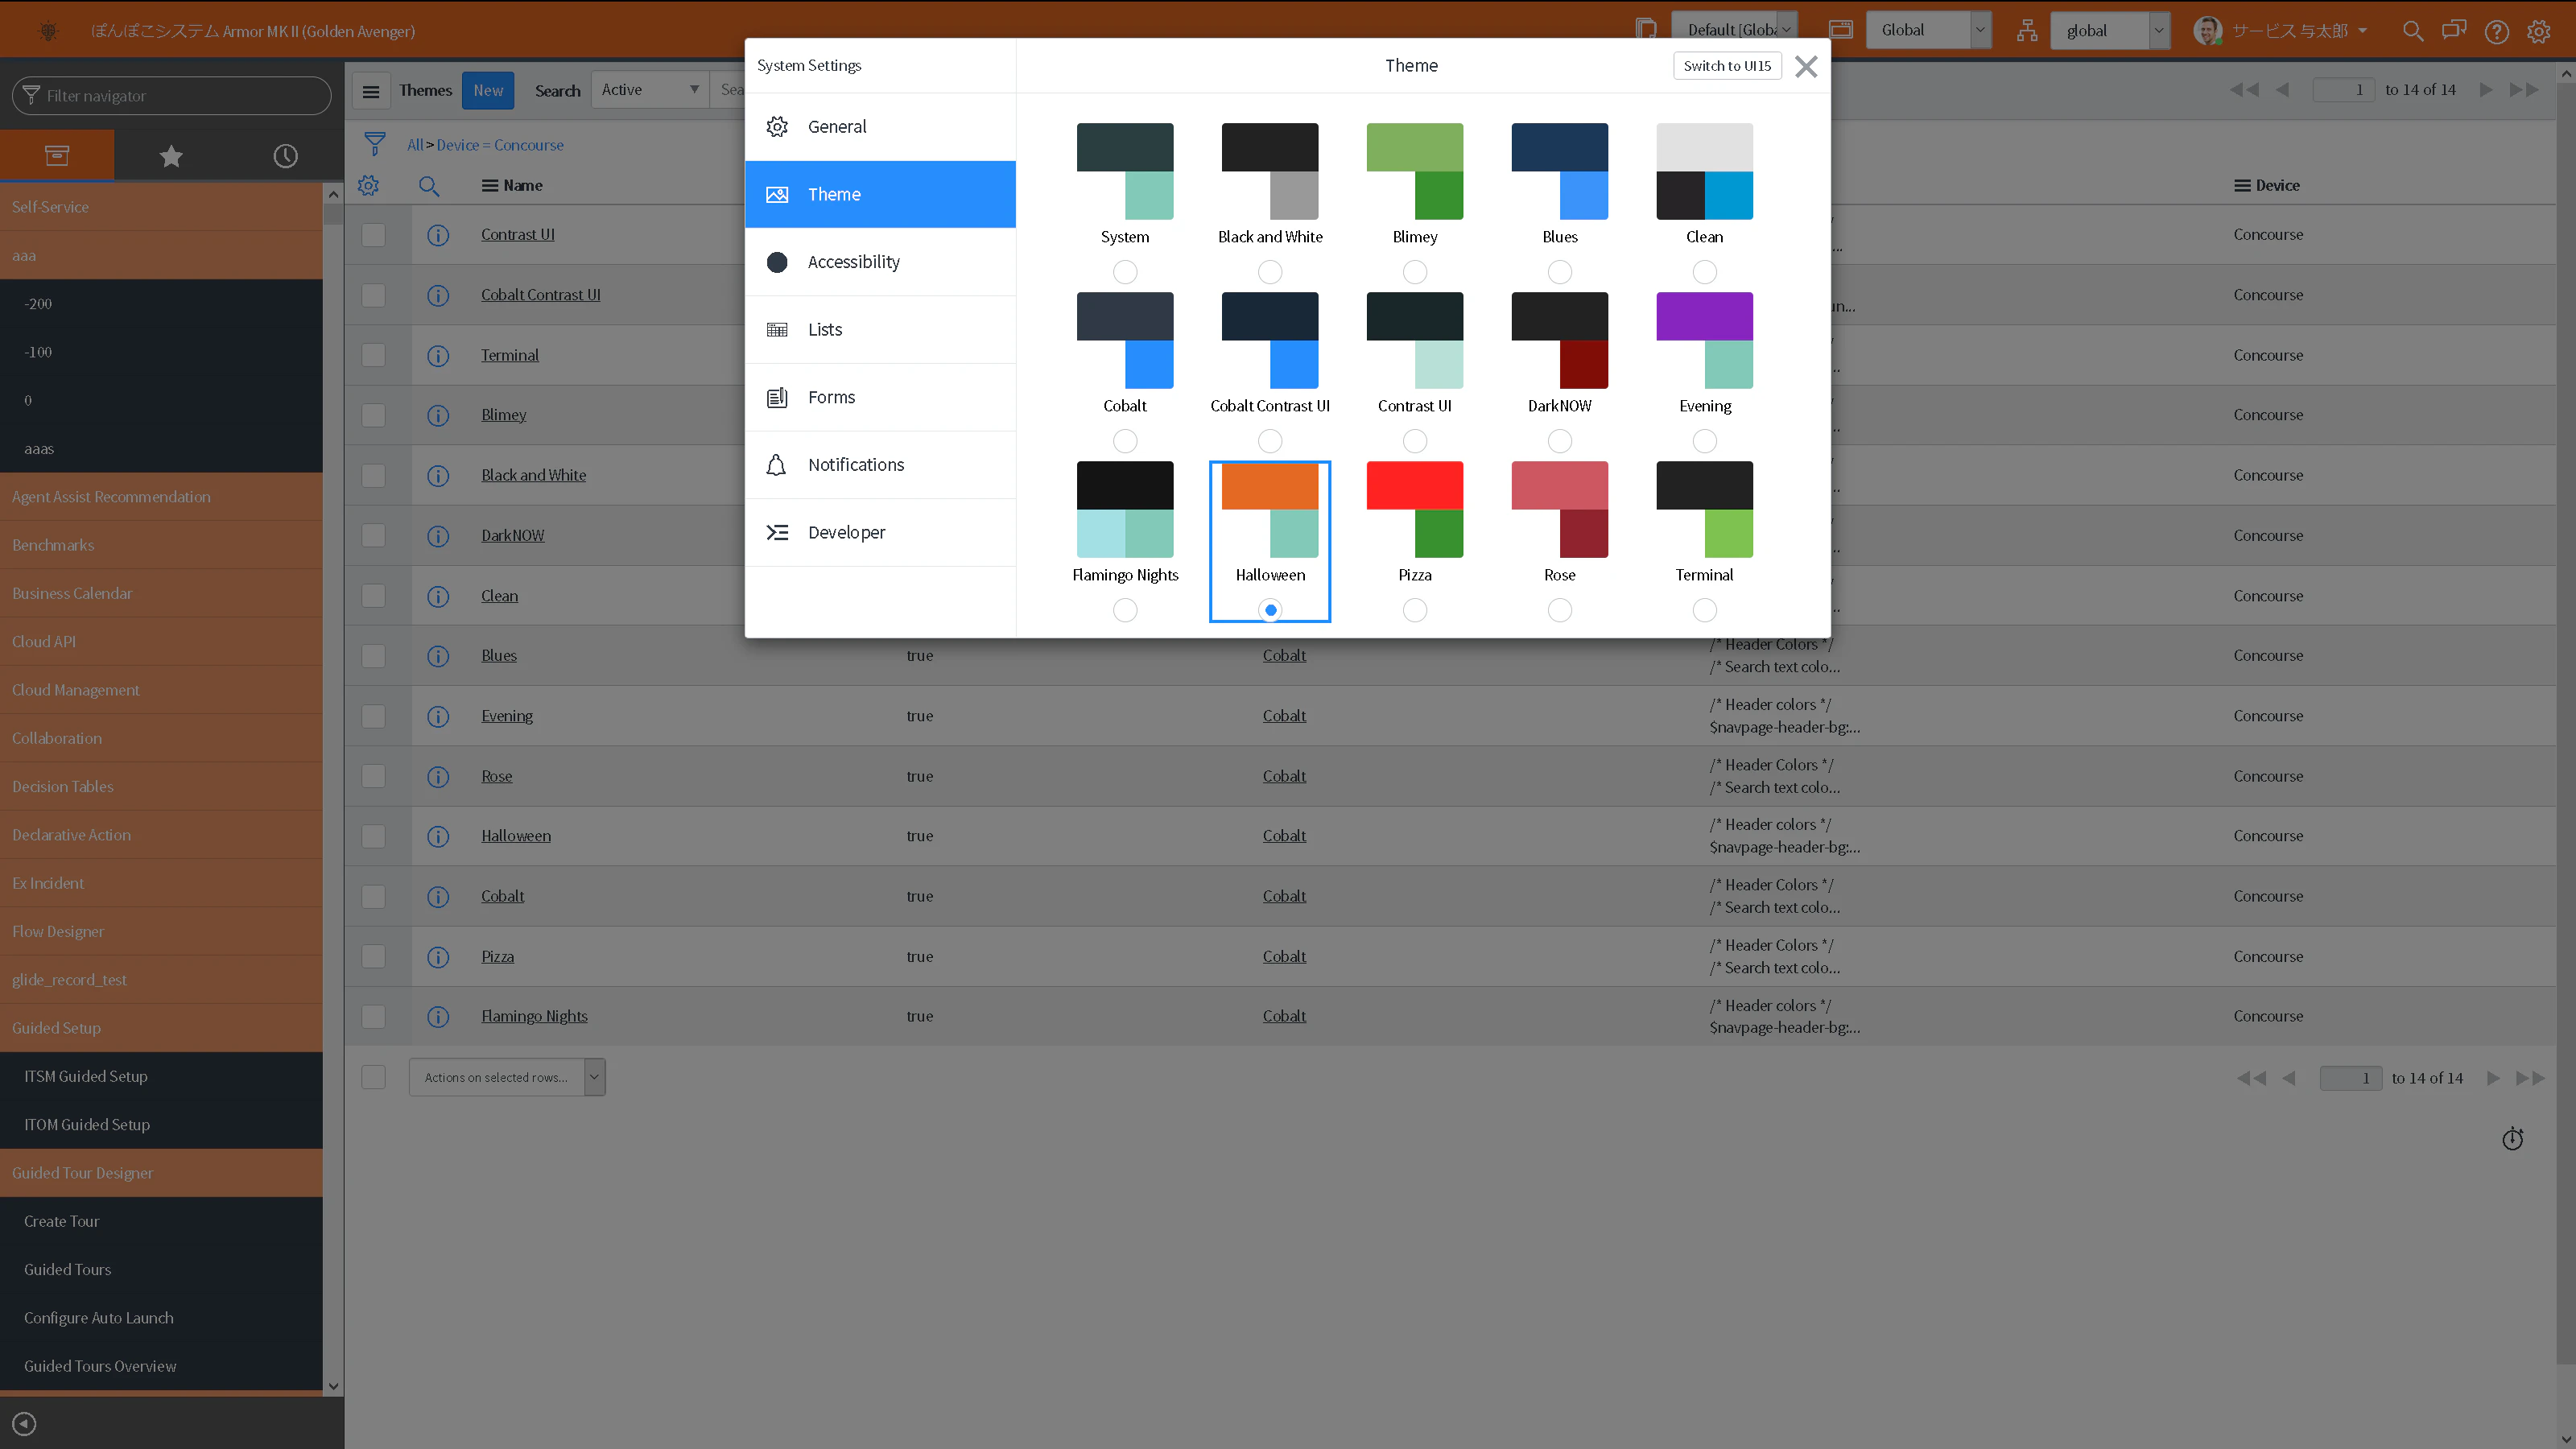The width and height of the screenshot is (2576, 1449).
Task: Check the Blues row checkbox
Action: coord(373,656)
